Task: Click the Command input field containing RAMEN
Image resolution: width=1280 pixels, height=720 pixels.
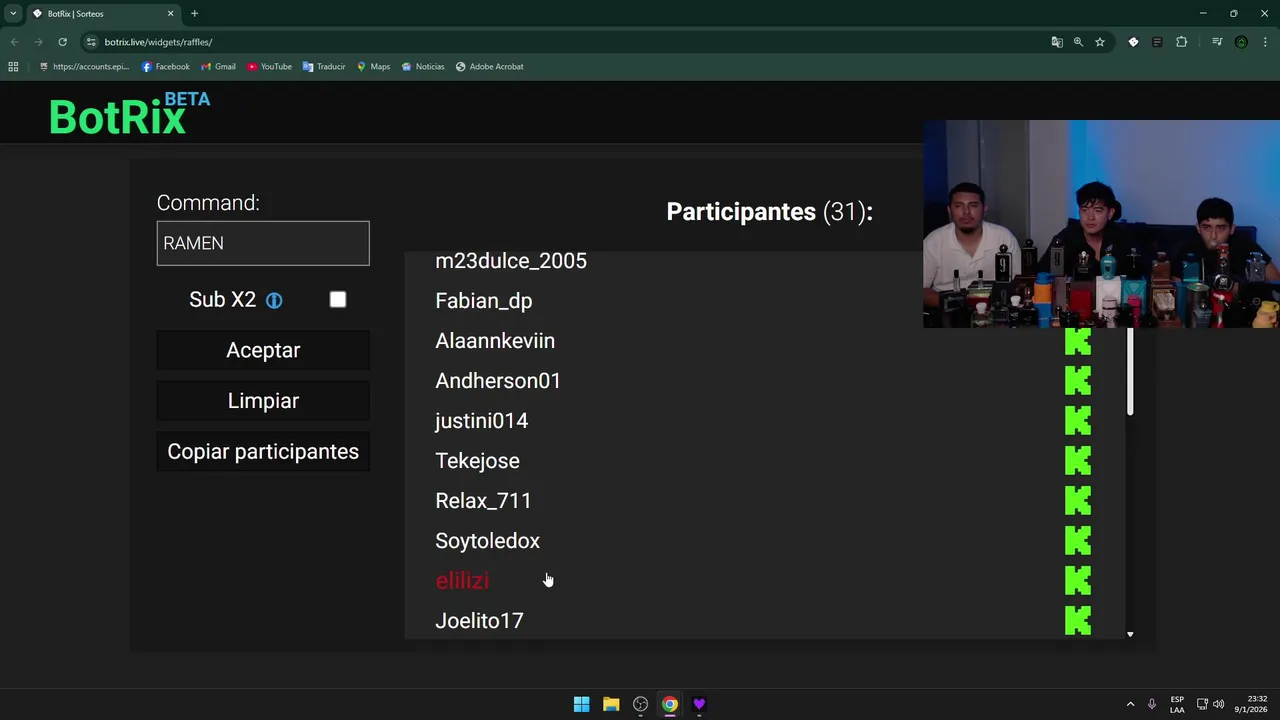Action: 263,243
